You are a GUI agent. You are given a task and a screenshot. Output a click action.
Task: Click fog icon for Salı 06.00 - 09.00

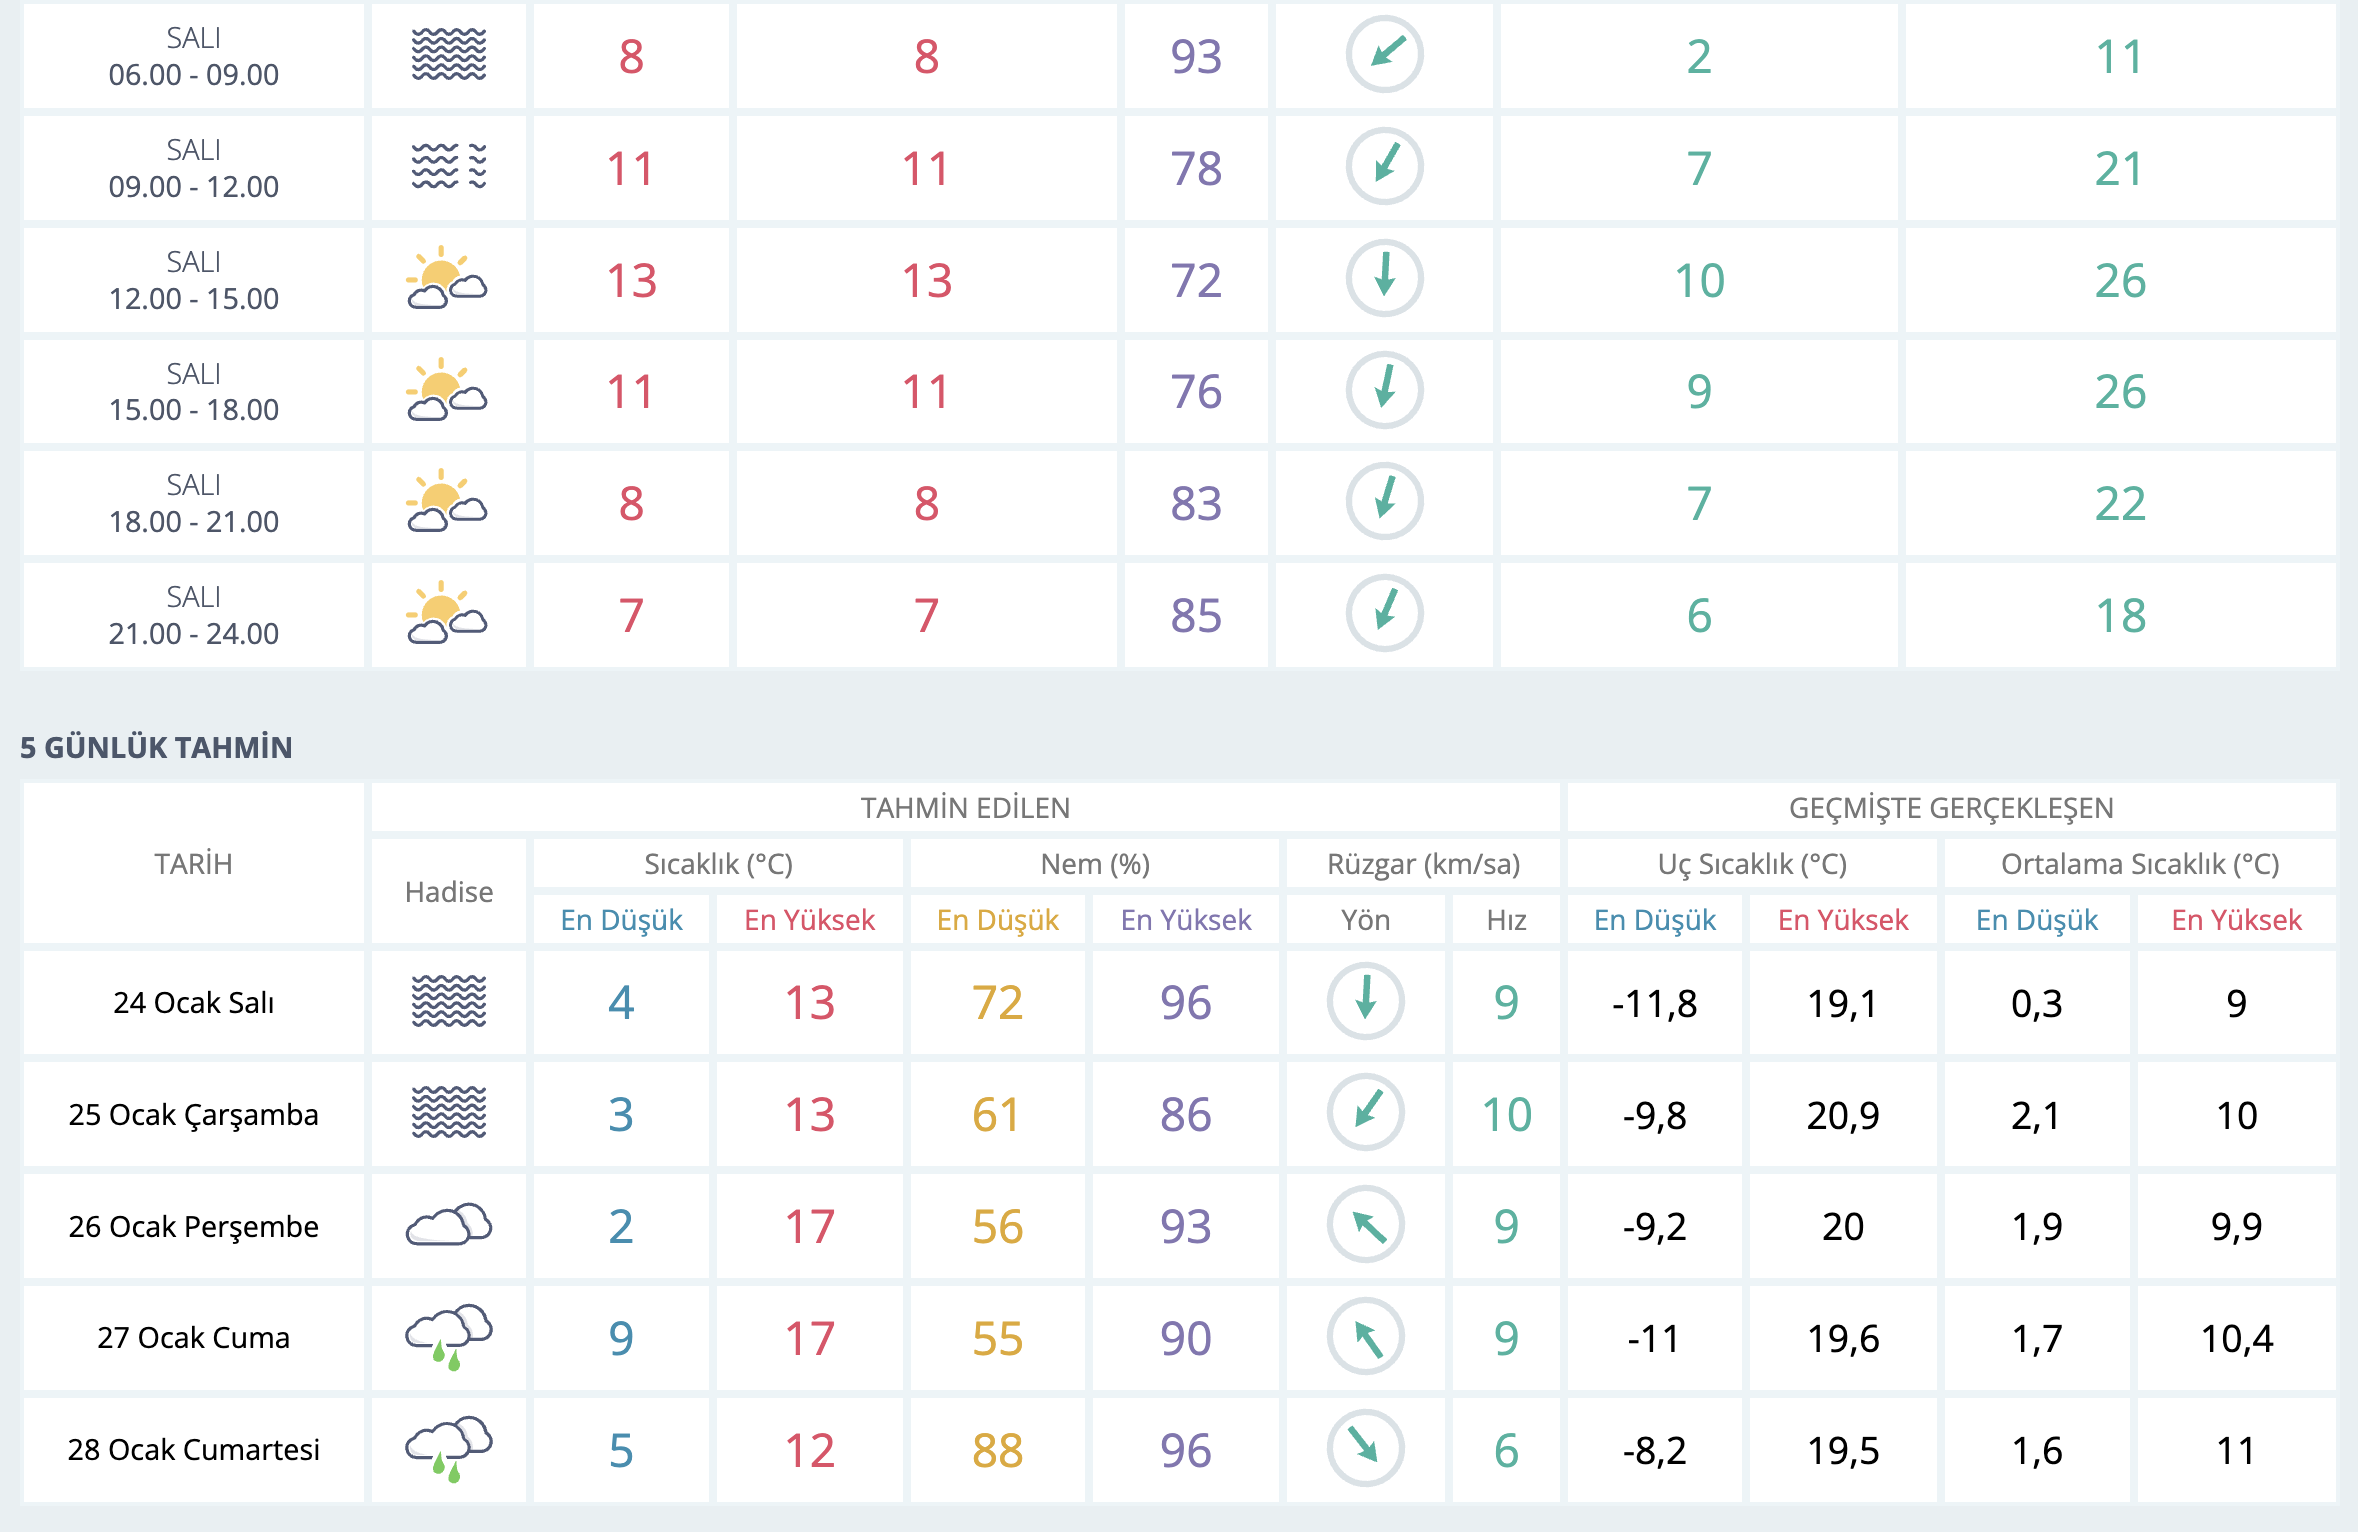[449, 55]
